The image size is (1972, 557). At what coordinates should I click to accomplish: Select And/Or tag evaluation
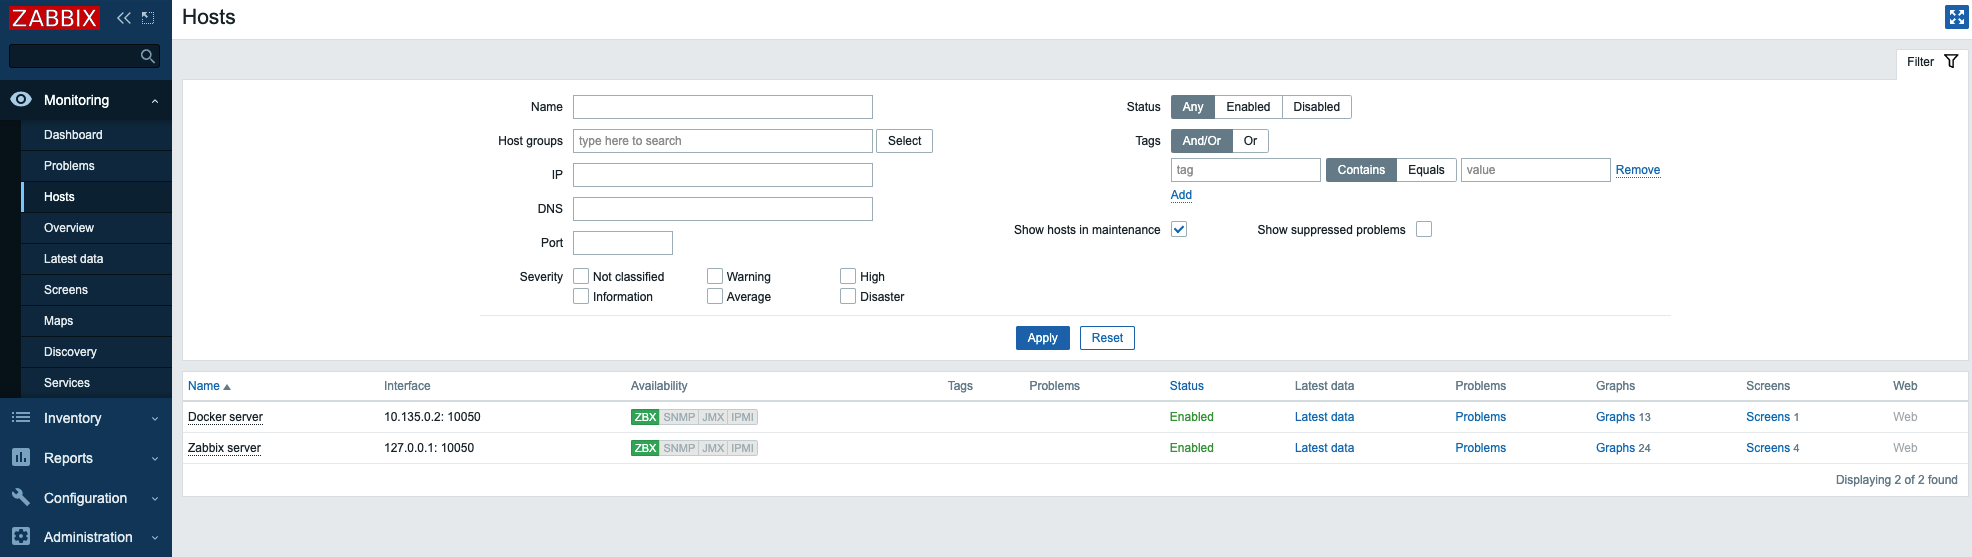point(1201,141)
